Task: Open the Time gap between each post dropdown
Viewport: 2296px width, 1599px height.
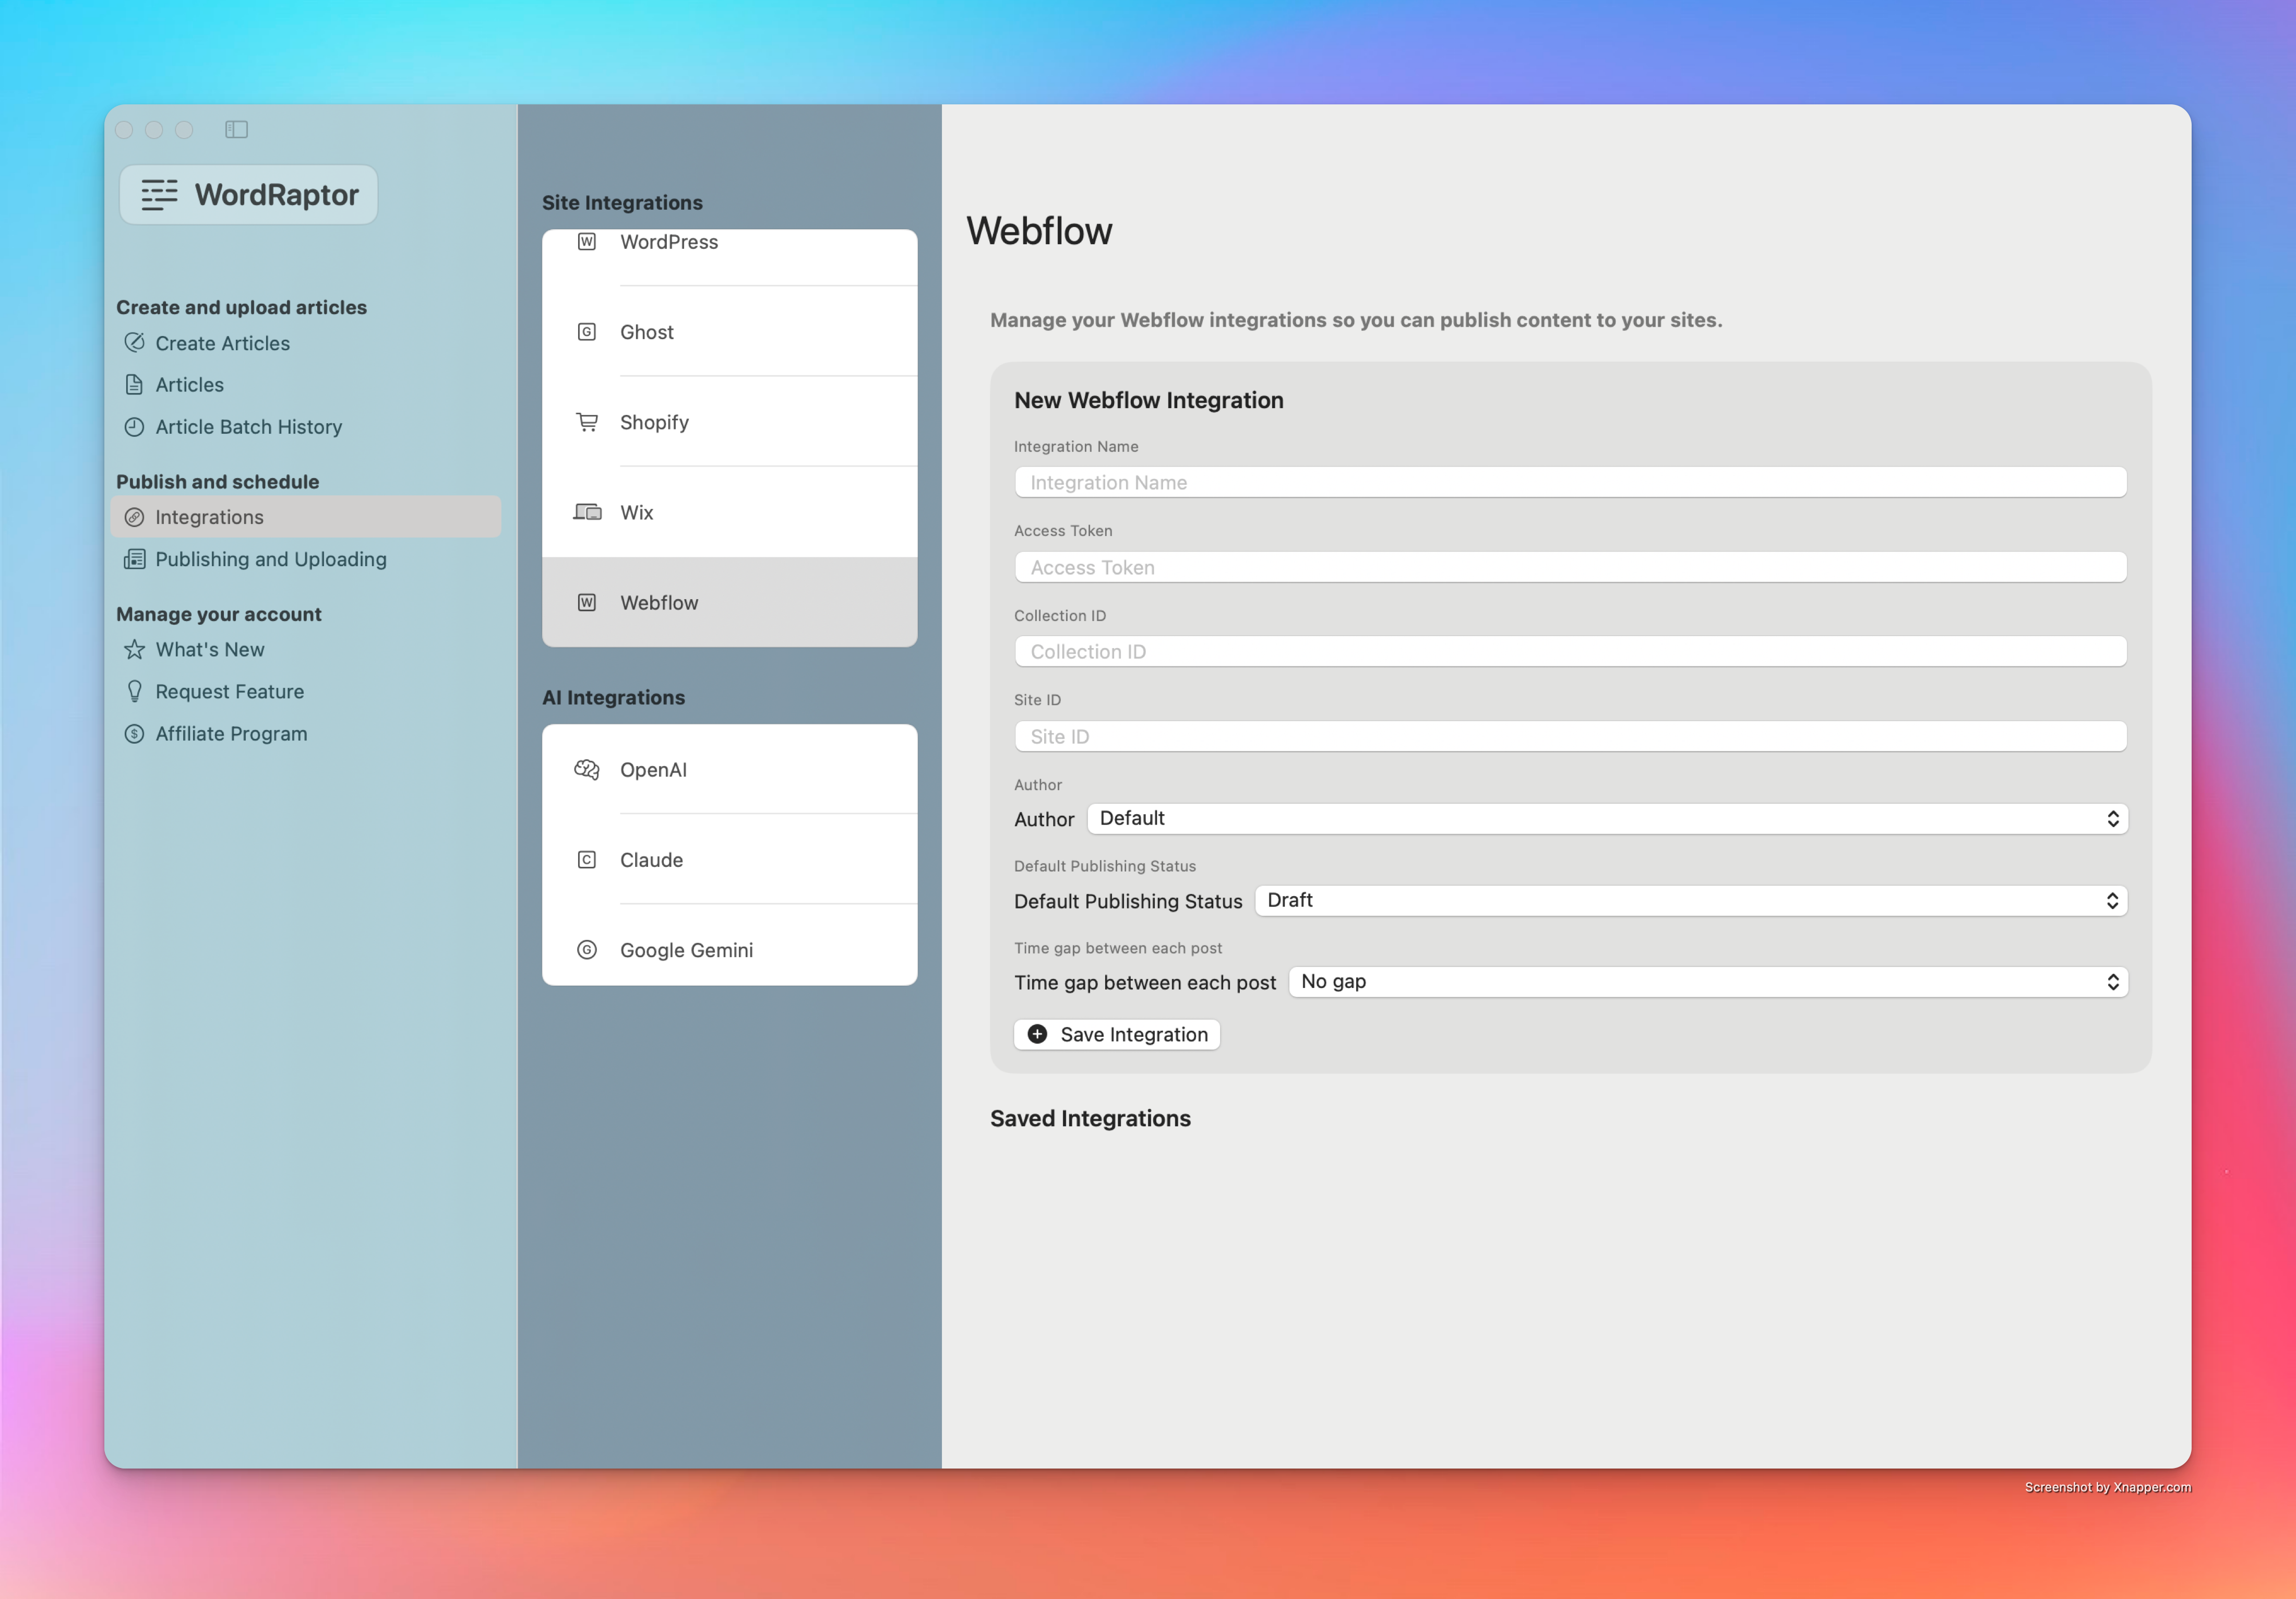Action: (1708, 982)
